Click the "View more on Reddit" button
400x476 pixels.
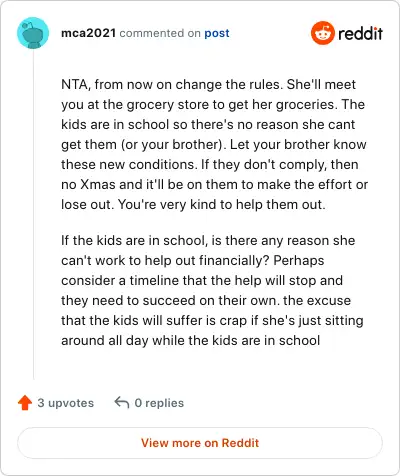click(200, 443)
